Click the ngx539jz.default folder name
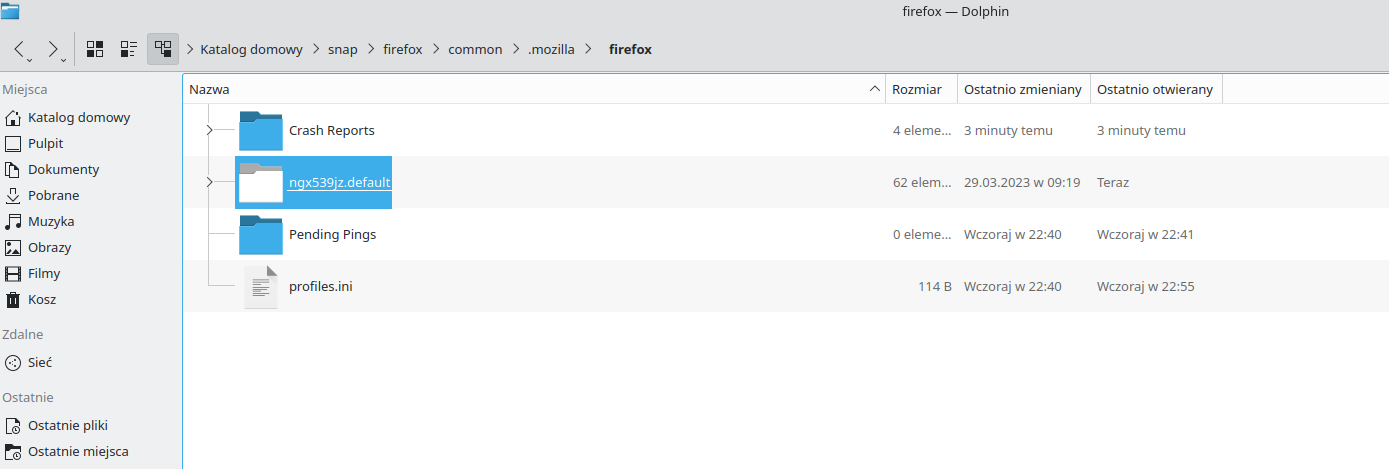Viewport: 1389px width, 469px height. [339, 182]
